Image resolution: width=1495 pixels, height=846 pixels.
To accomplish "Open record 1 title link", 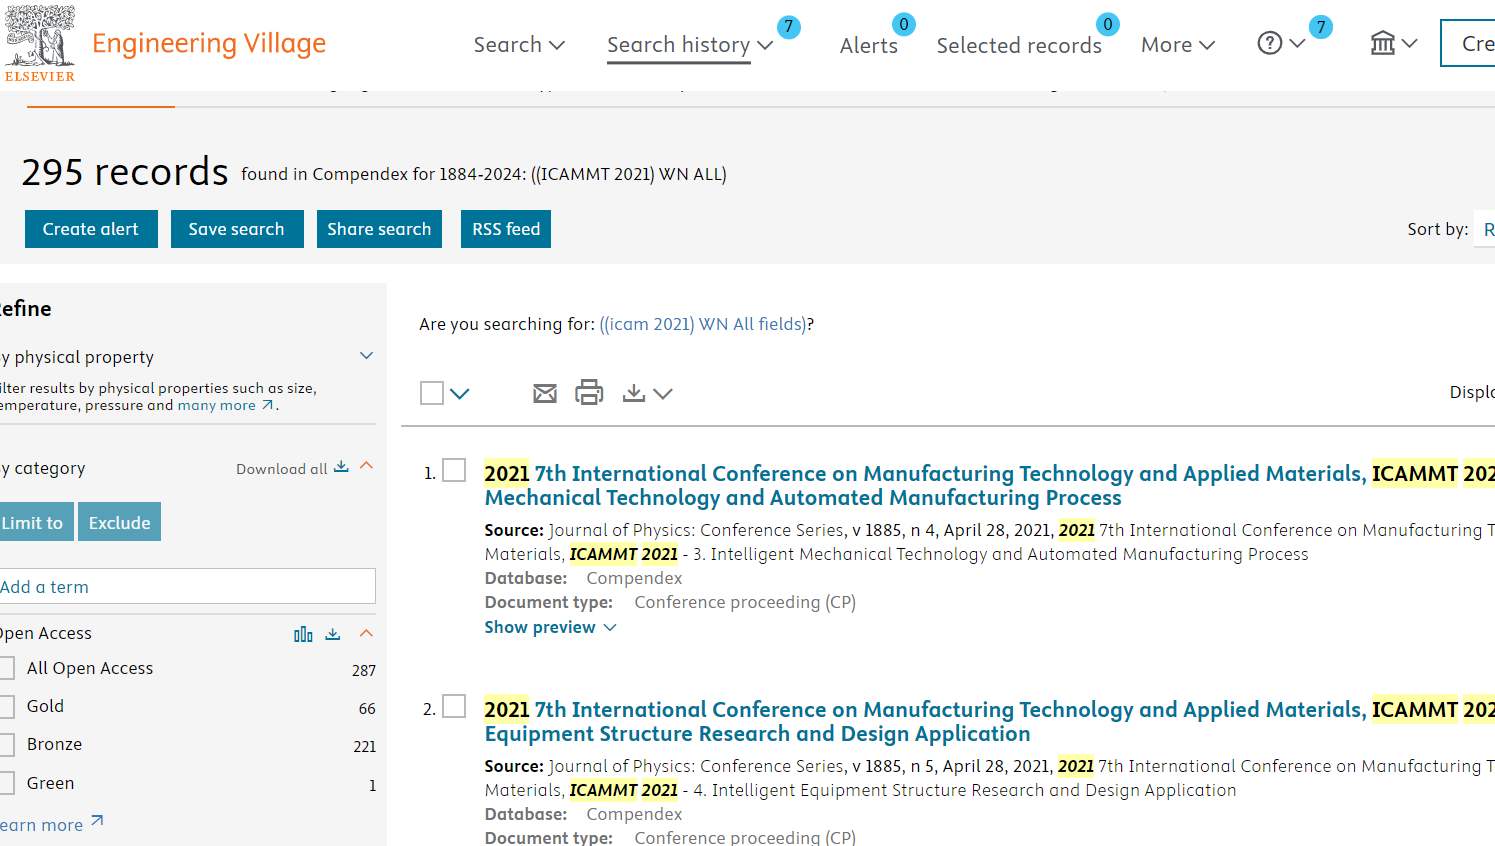I will 989,485.
